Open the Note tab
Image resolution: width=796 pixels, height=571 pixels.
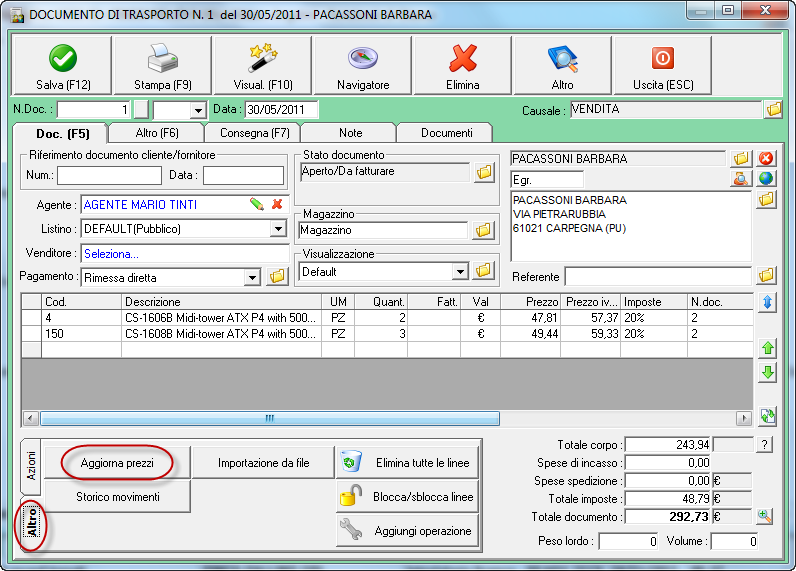coord(350,132)
